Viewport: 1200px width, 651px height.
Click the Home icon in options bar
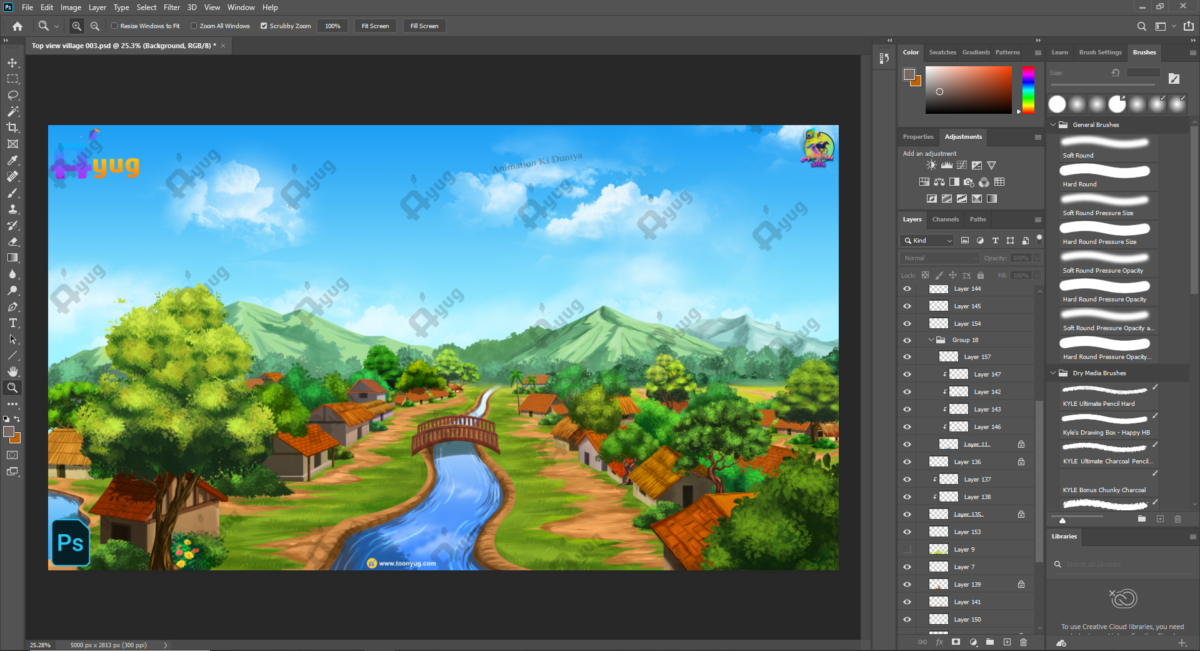pos(17,25)
